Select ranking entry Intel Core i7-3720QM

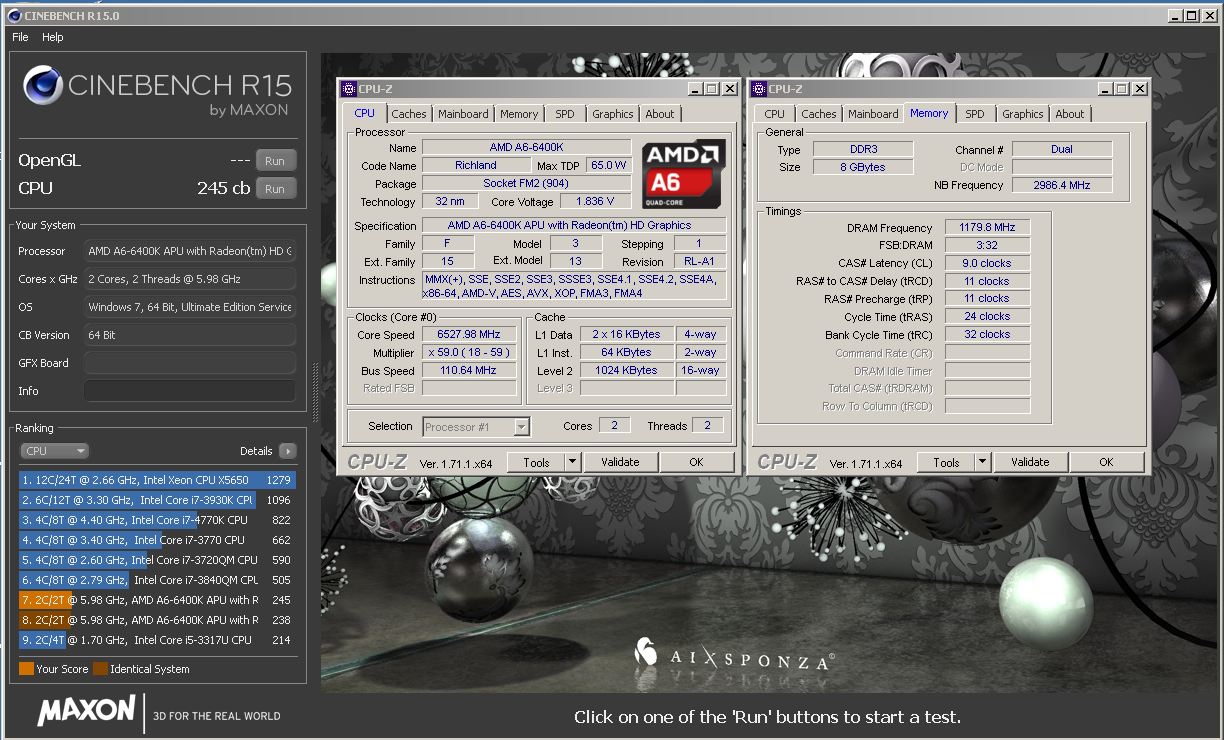pyautogui.click(x=157, y=560)
